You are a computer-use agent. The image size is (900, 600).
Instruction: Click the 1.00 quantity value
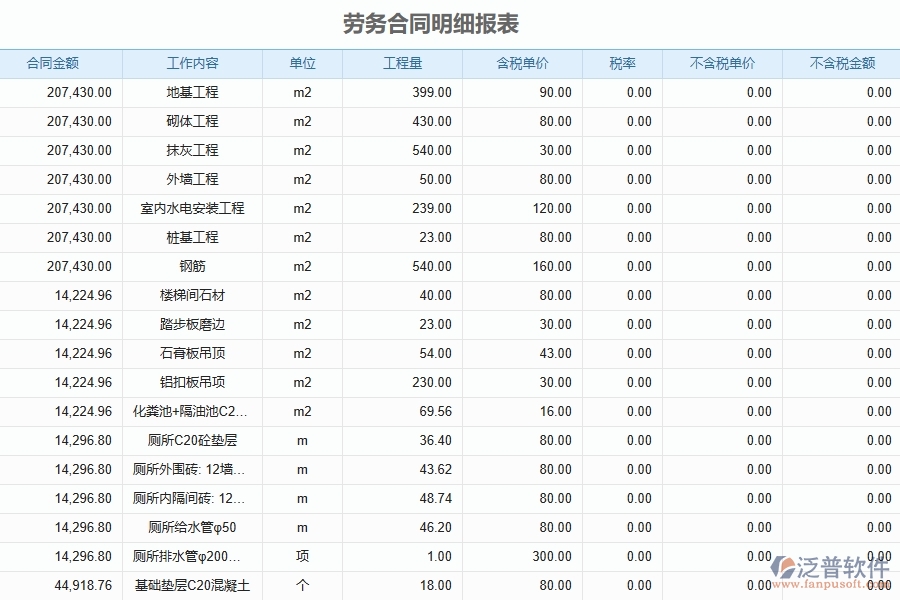pyautogui.click(x=440, y=556)
